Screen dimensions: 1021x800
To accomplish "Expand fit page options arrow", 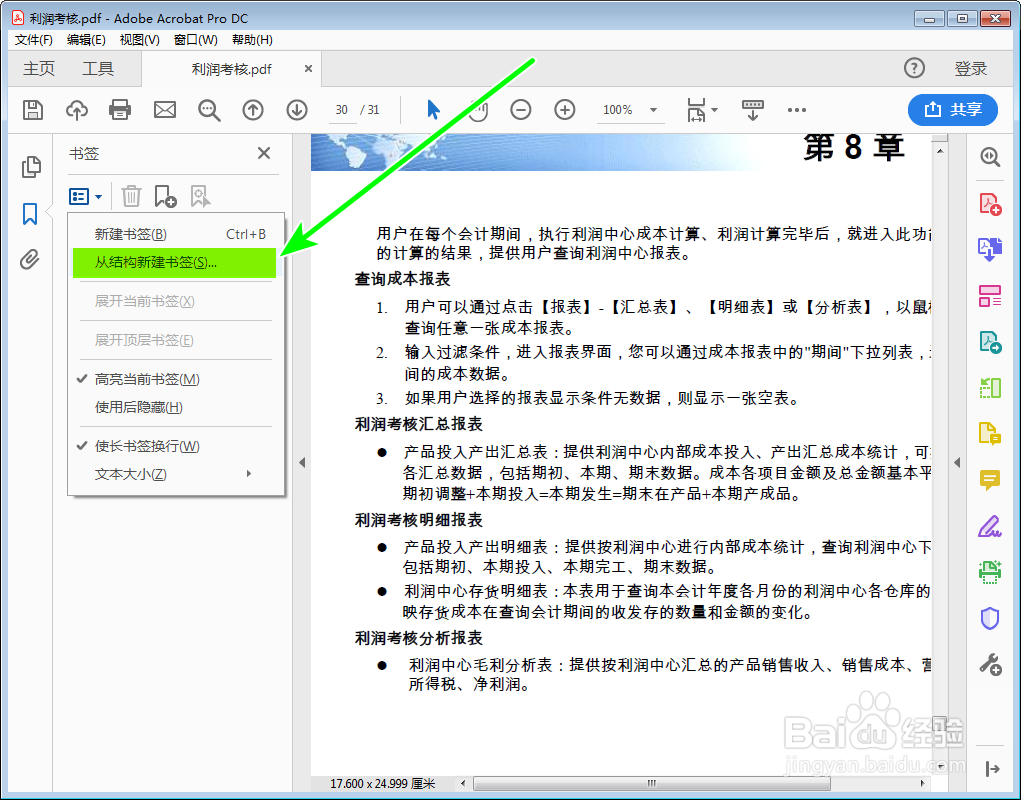I will click(714, 110).
